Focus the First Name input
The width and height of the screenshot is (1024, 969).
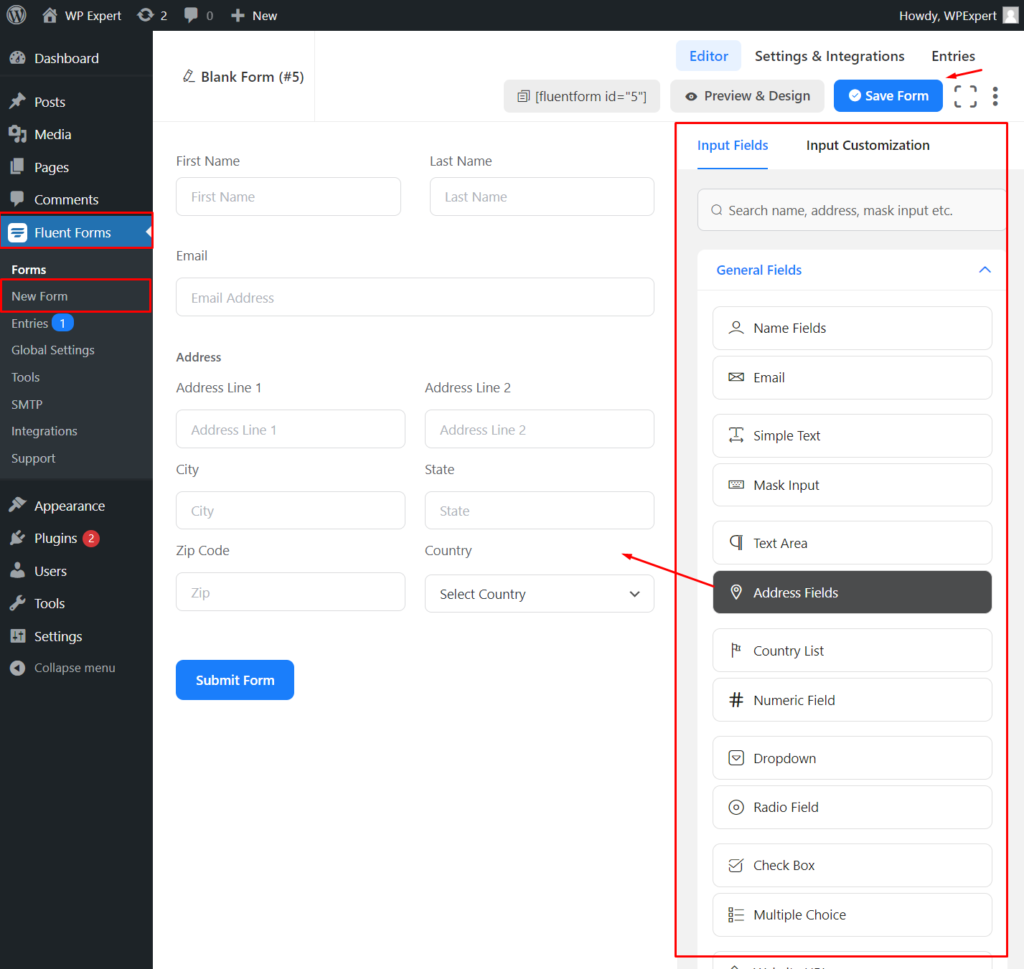pos(288,197)
